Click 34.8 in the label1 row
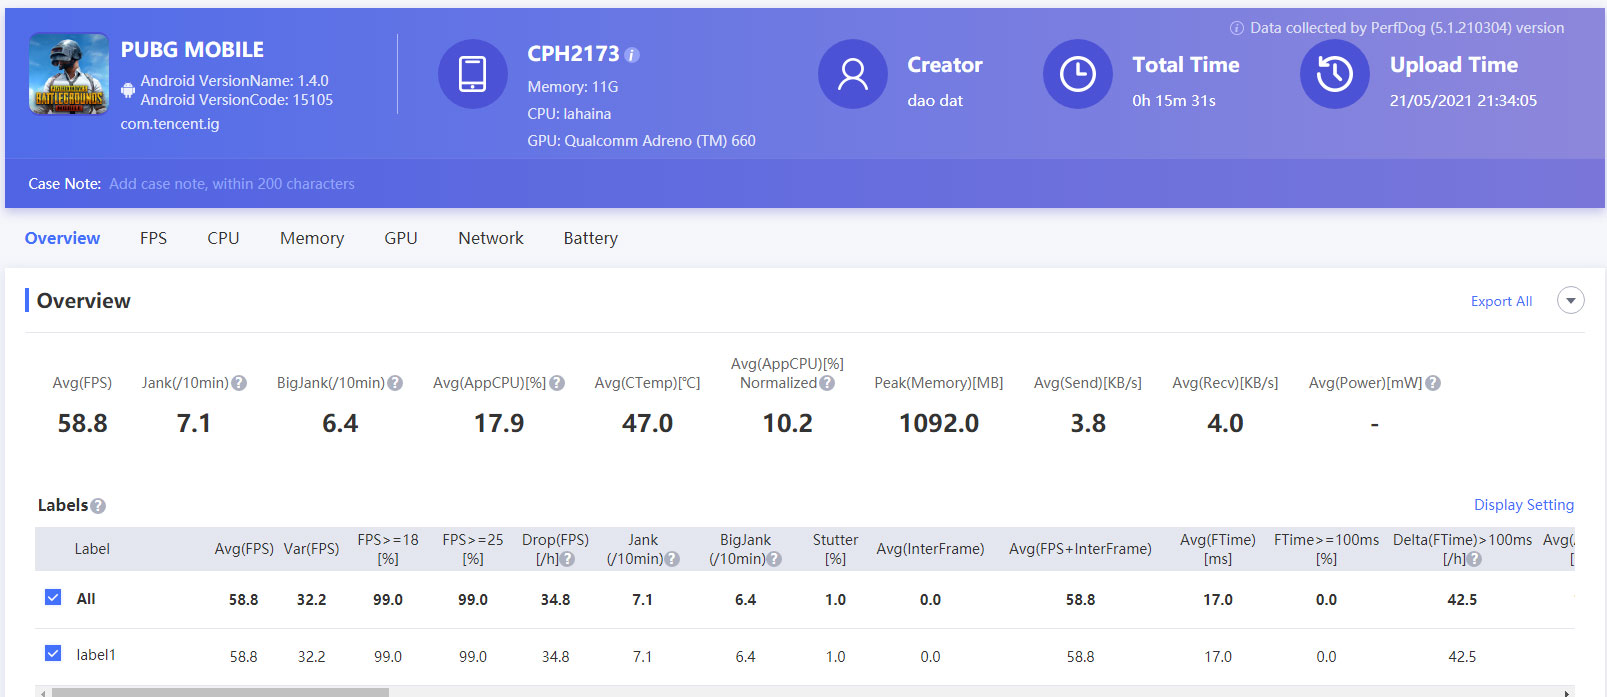The image size is (1607, 697). [x=555, y=657]
